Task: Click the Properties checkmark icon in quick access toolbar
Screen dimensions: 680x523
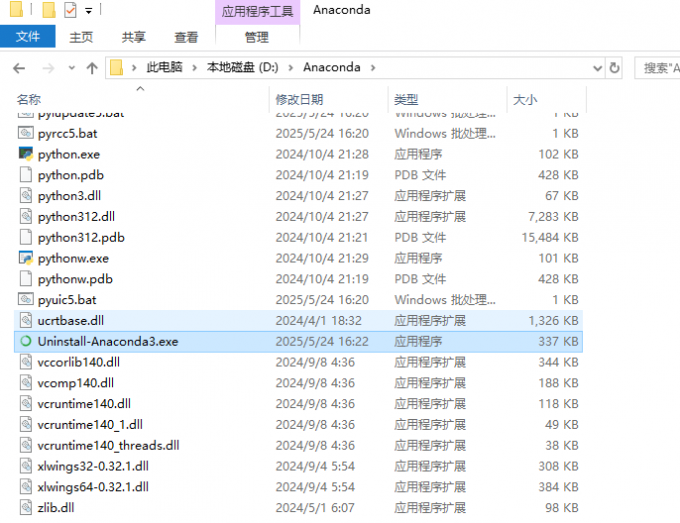Action: pyautogui.click(x=70, y=10)
